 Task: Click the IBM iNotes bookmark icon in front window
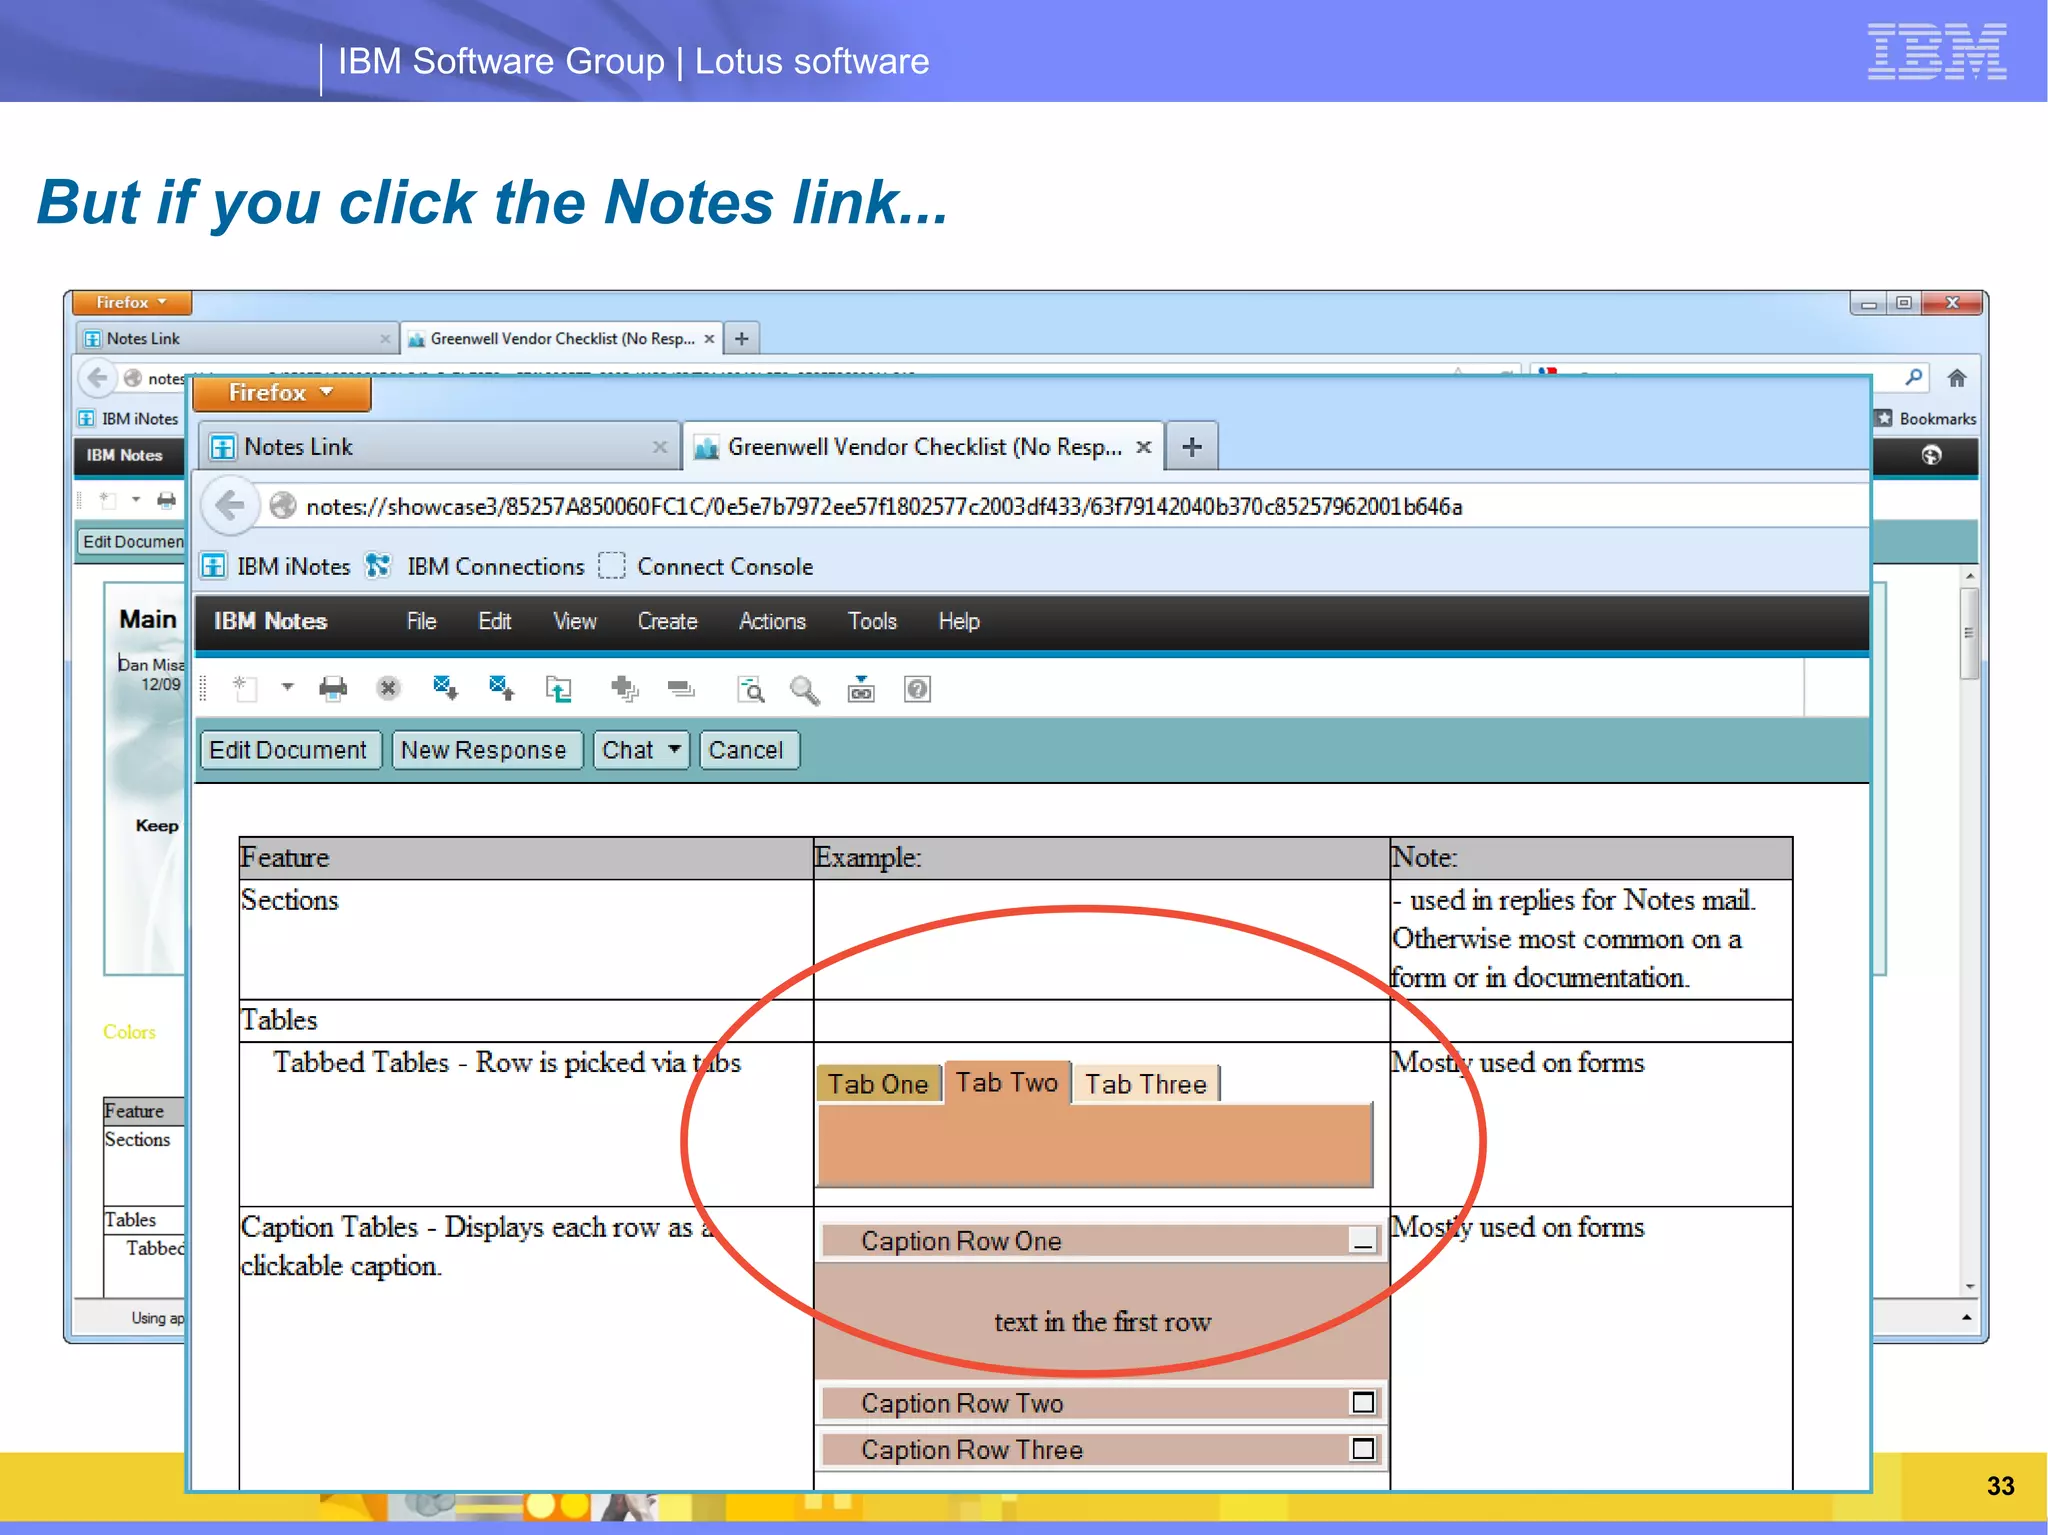214,566
